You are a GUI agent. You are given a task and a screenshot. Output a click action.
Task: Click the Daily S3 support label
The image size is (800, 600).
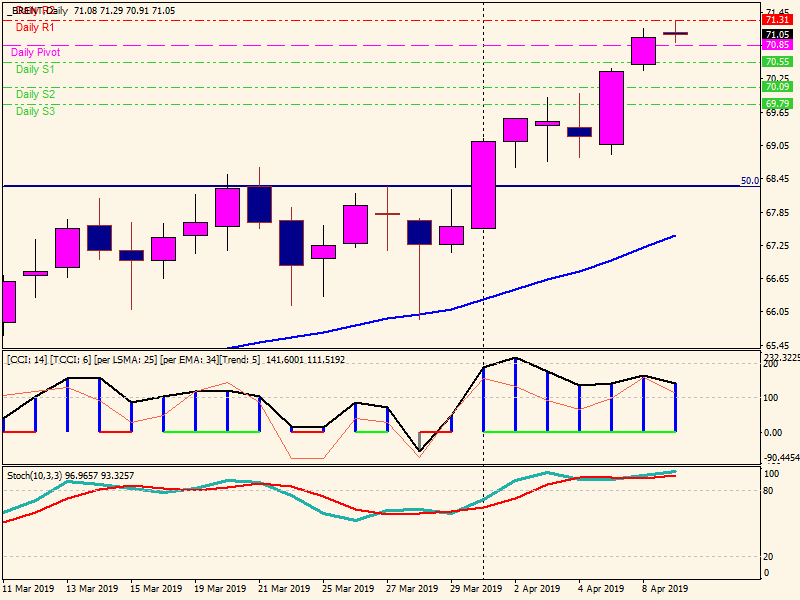35,111
